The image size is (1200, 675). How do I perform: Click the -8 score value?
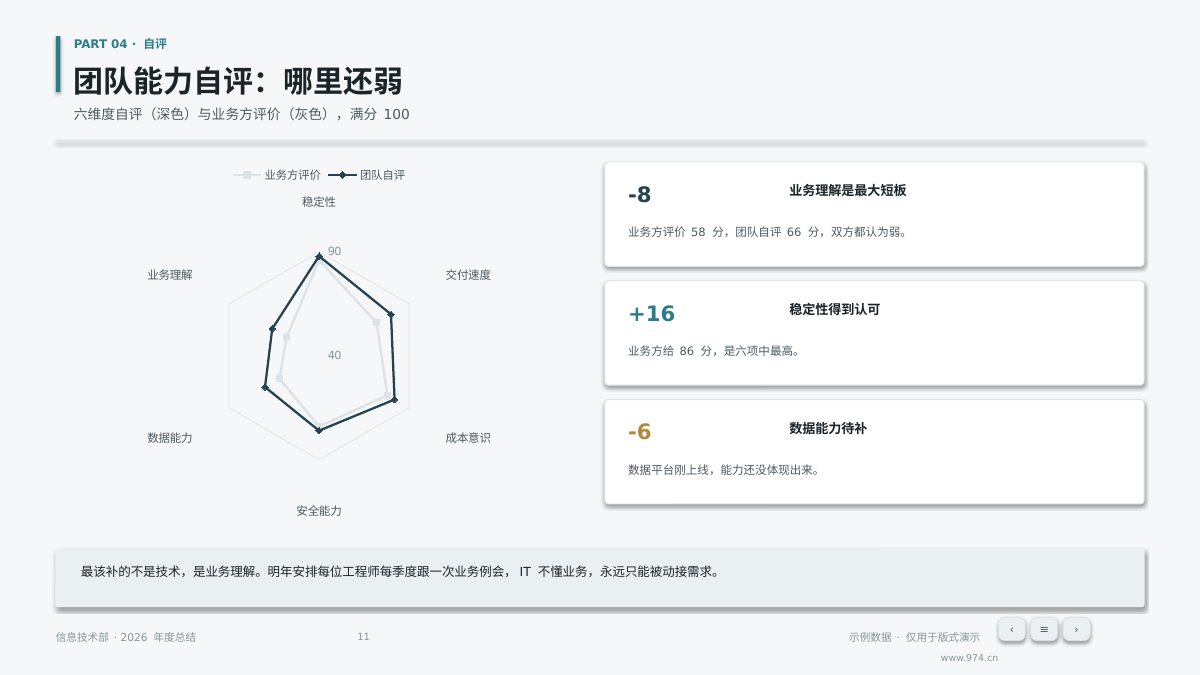[x=640, y=195]
